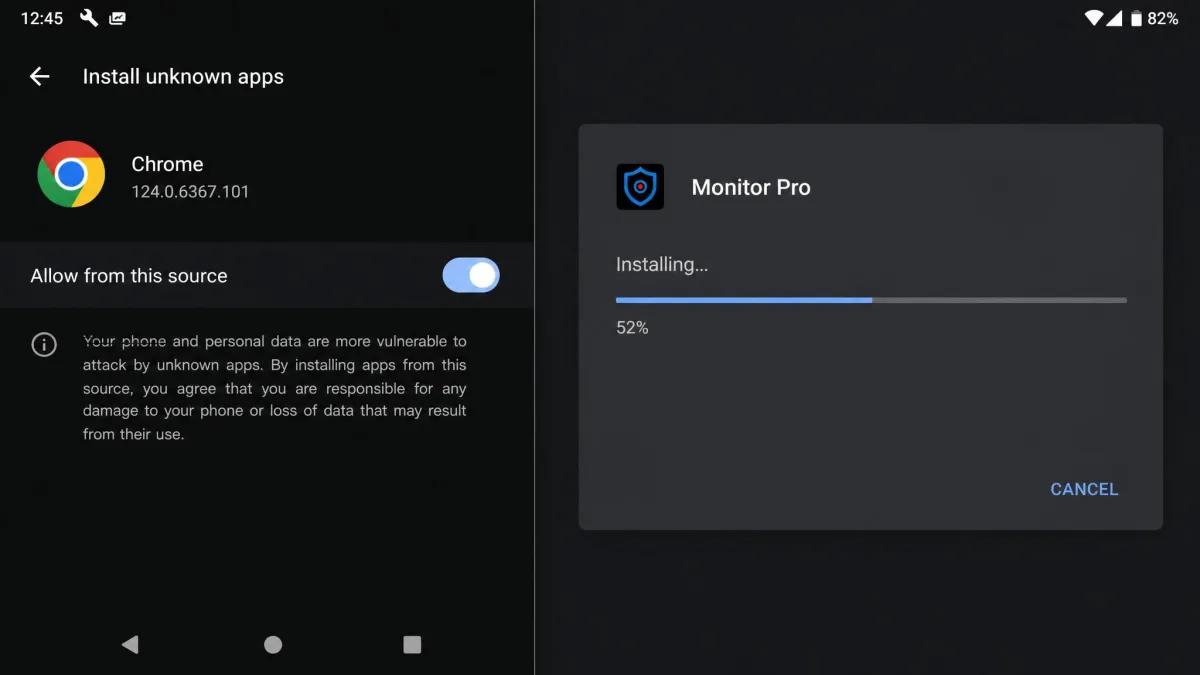Image resolution: width=1200 pixels, height=675 pixels.
Task: Click the installation progress bar
Action: [x=871, y=299]
